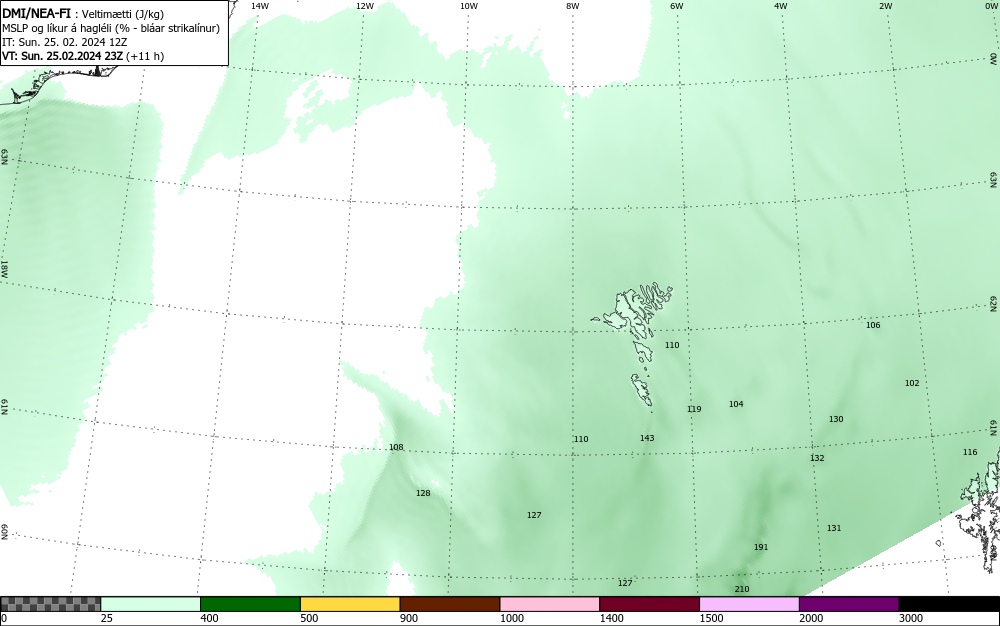Image resolution: width=1000 pixels, height=626 pixels.
Task: Click the legend scale label 2000
Action: coord(811,618)
